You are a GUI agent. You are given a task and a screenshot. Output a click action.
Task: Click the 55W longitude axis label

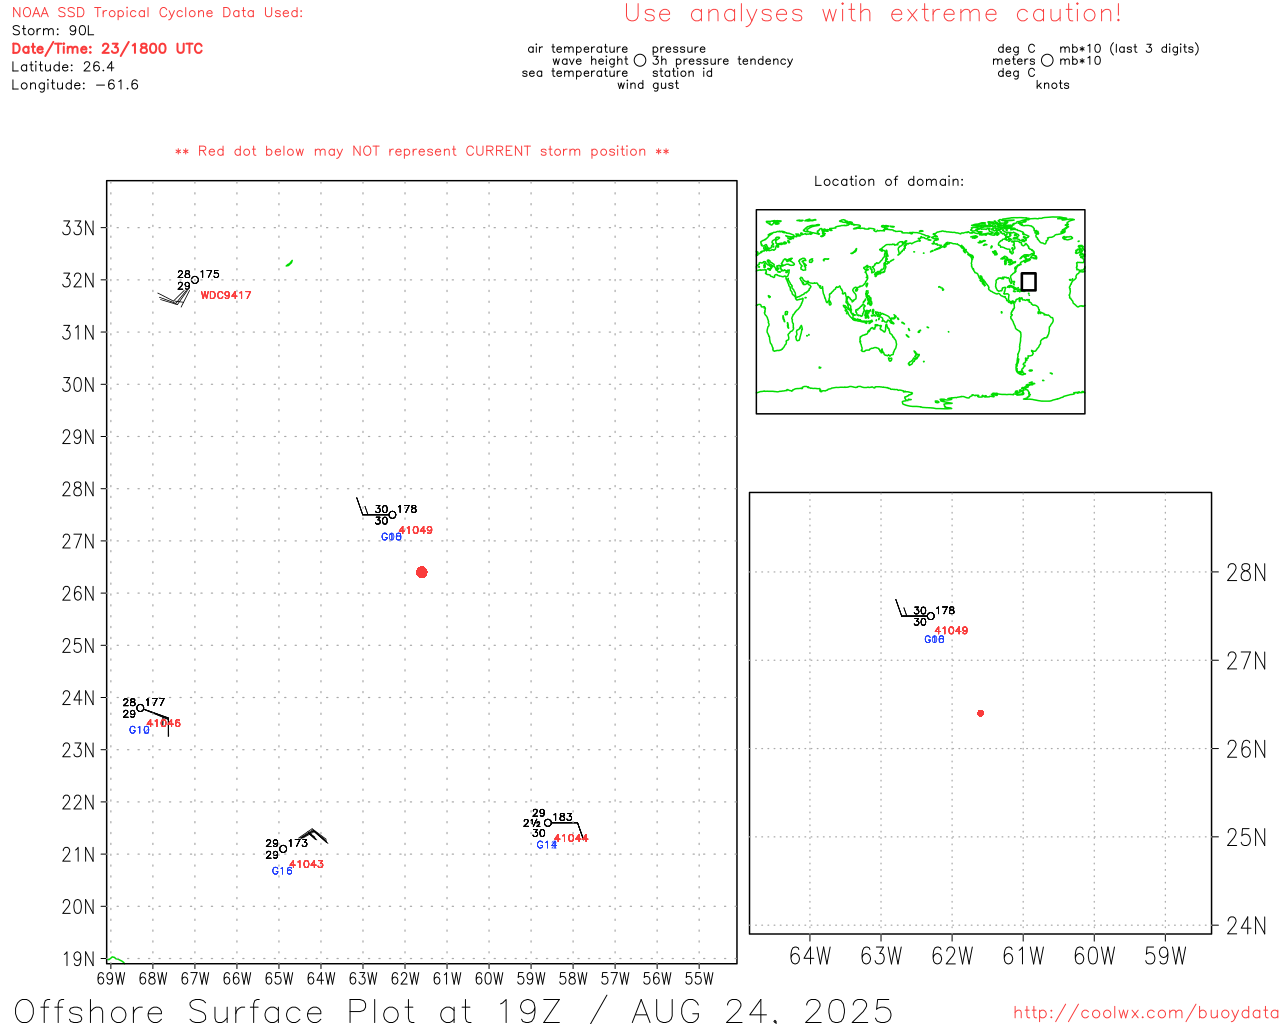pos(699,978)
